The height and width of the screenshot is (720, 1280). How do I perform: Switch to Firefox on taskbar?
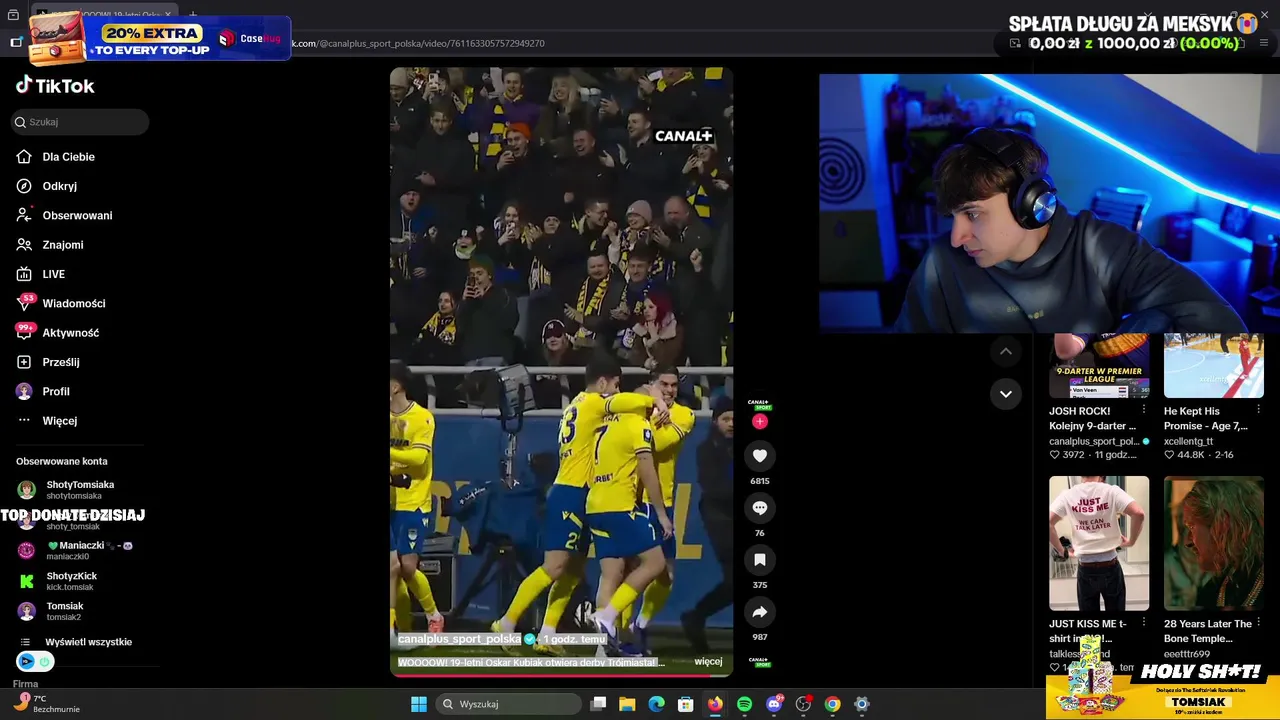pos(715,704)
